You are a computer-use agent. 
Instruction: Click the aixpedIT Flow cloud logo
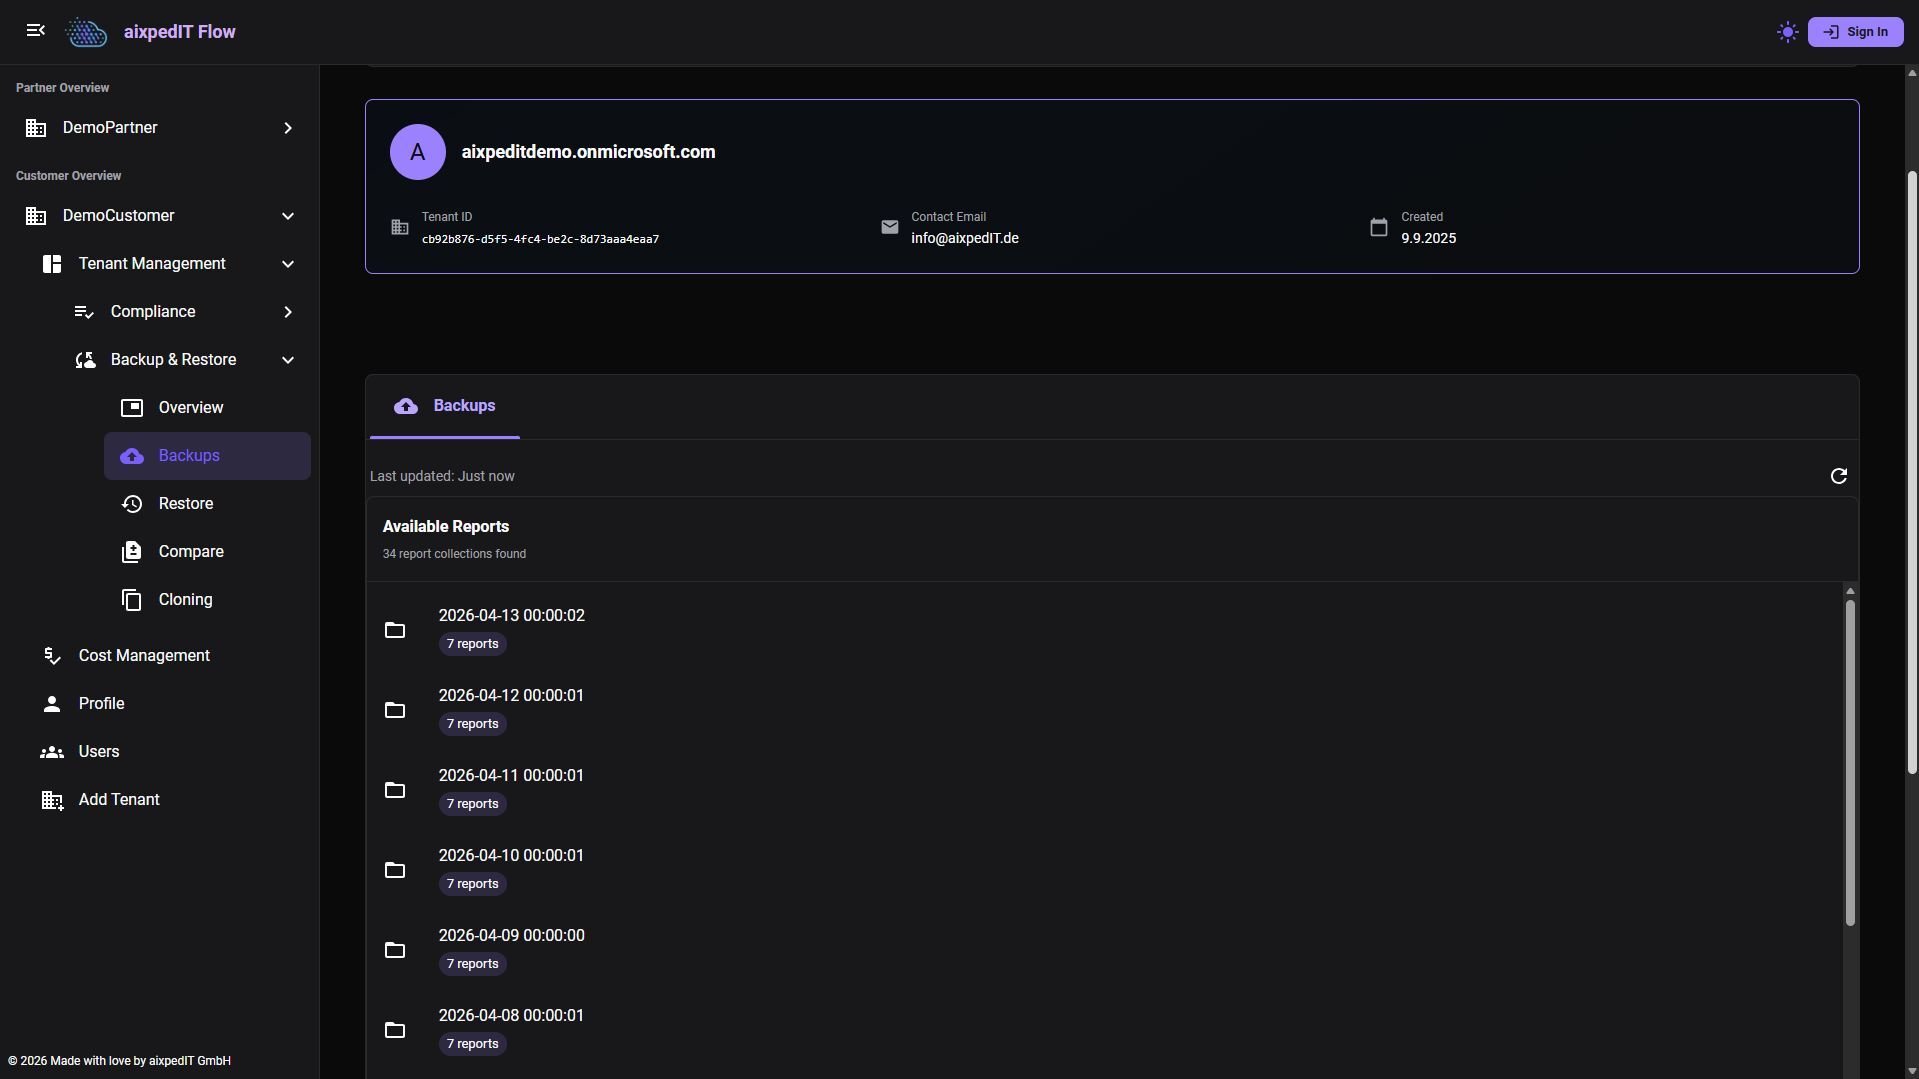(86, 32)
